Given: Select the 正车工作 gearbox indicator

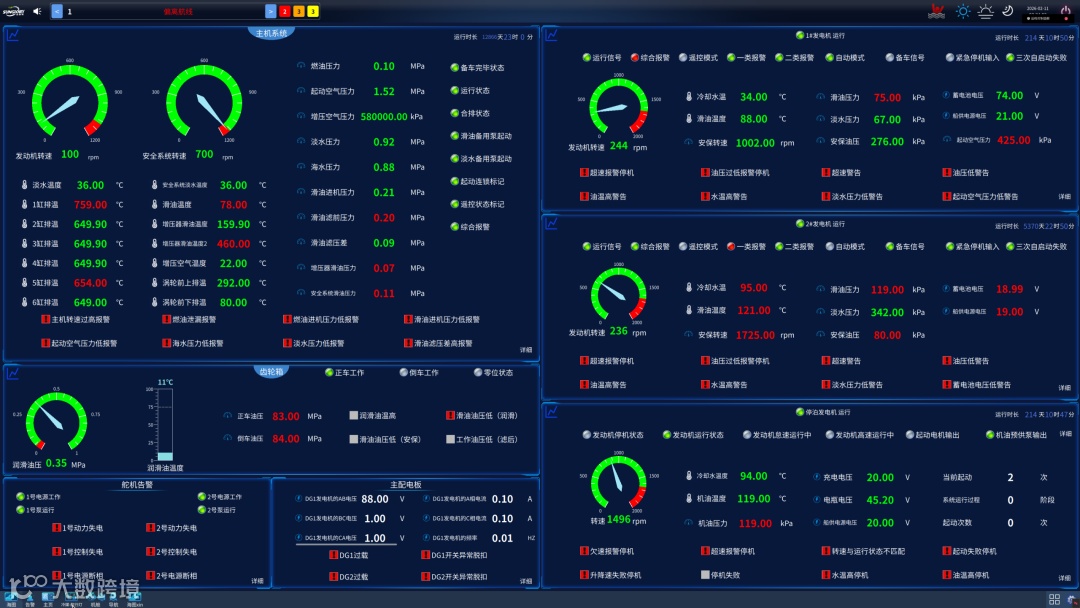Looking at the screenshot, I should coord(344,373).
